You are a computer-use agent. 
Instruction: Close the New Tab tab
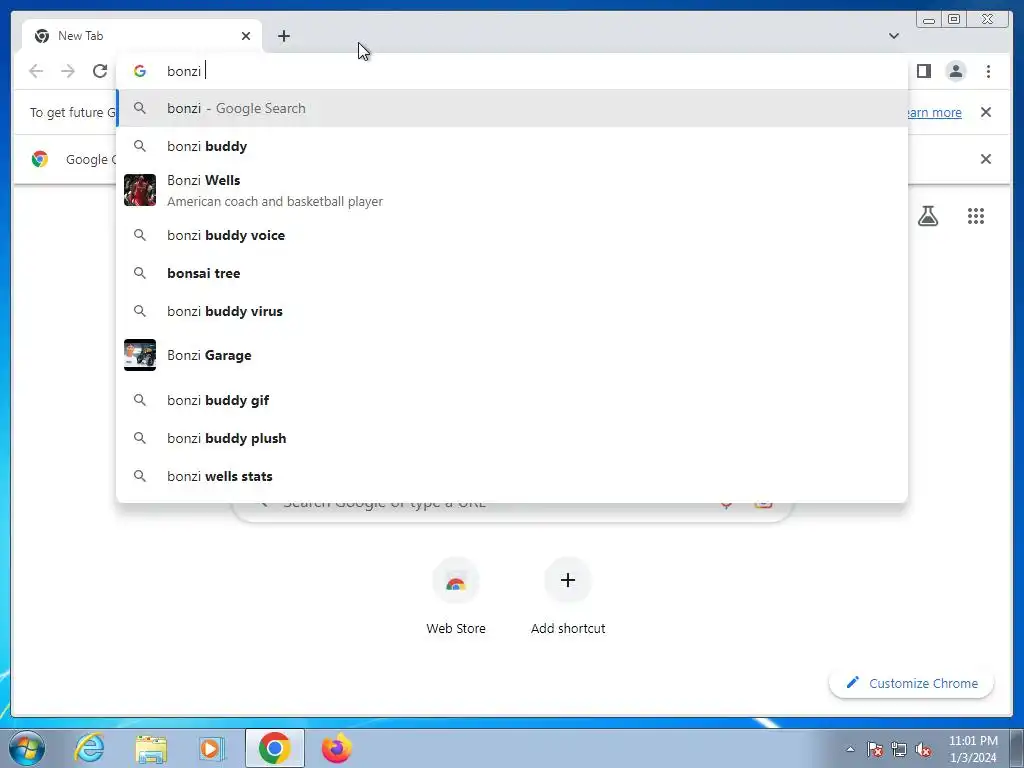coord(246,36)
